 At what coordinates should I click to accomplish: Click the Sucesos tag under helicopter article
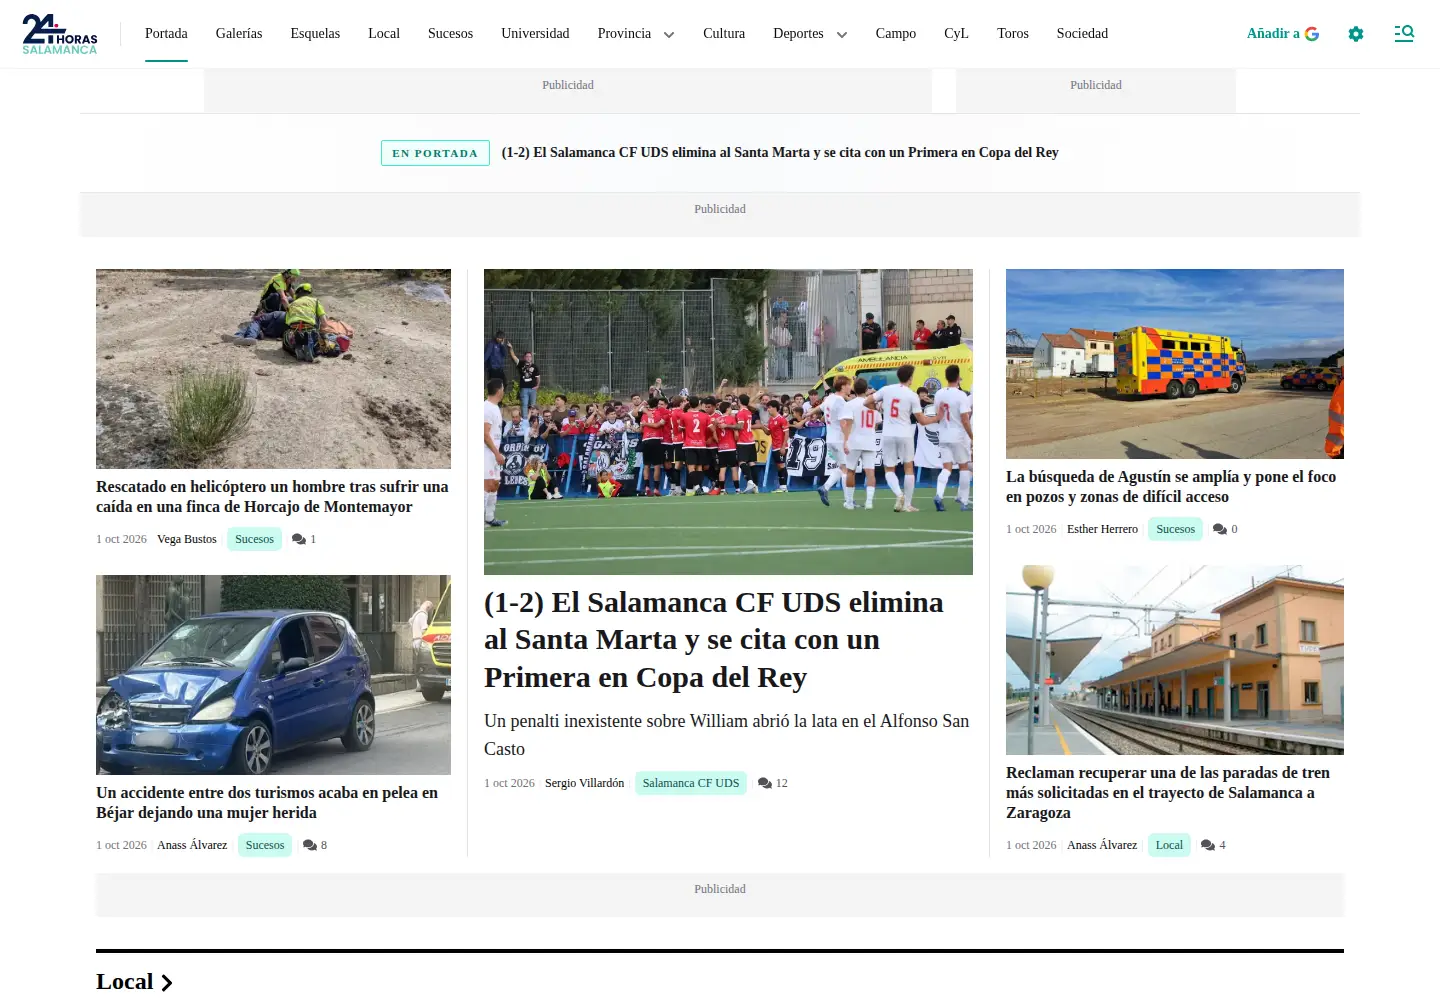(254, 539)
